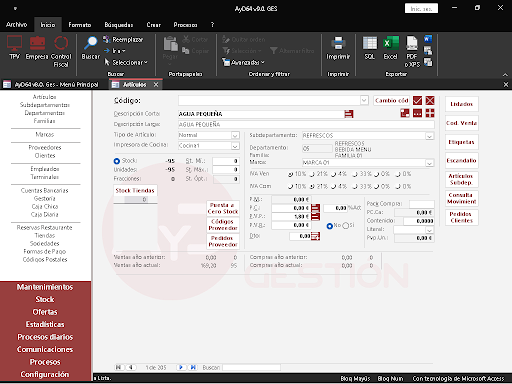Open the Estadísticas sidebar section
512x384 pixels.
(x=45, y=324)
